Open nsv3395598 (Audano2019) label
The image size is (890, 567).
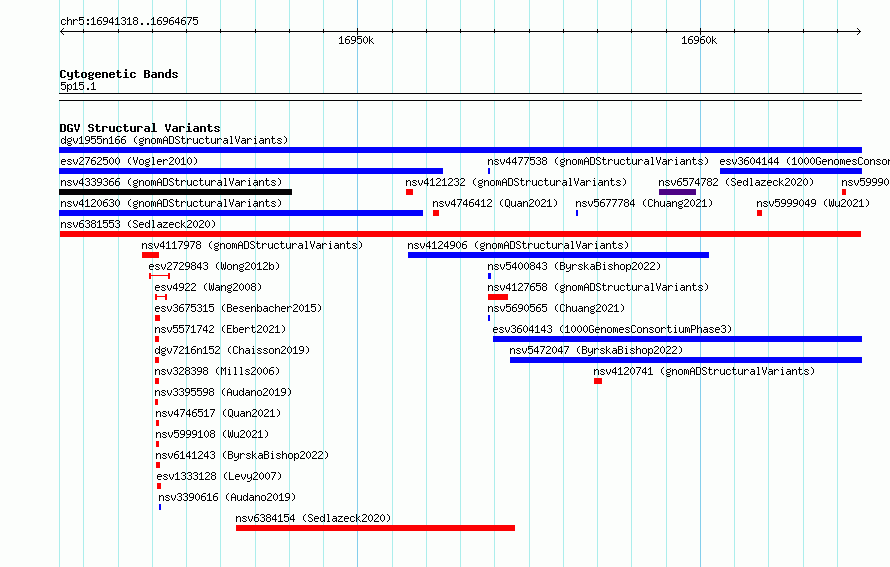(223, 392)
